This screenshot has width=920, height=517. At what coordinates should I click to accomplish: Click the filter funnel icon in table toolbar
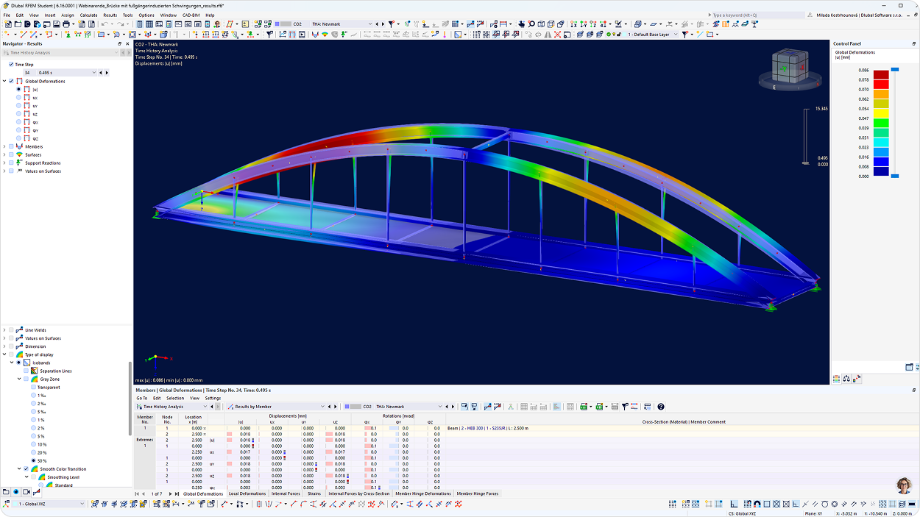point(625,406)
